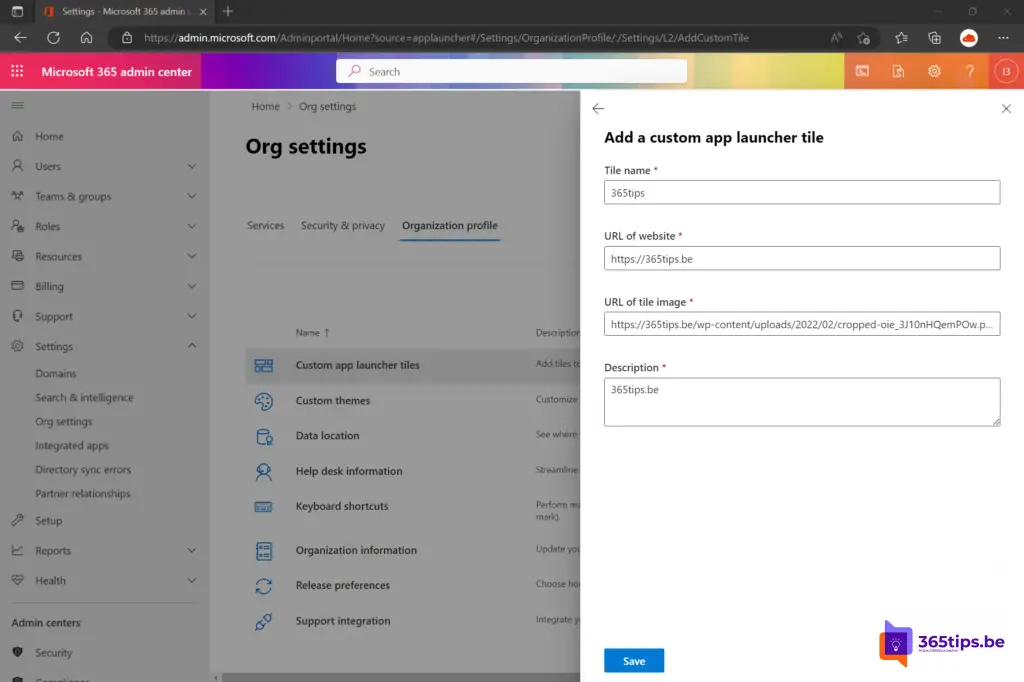Screen dimensions: 1024x682
Task: Expand the Support chevron
Action: tap(191, 316)
